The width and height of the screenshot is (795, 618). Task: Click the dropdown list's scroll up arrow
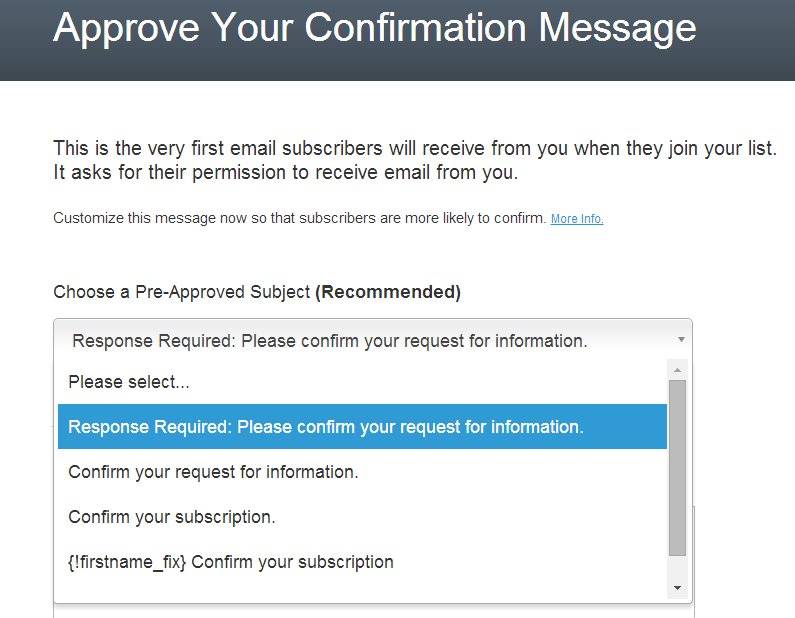tap(678, 371)
